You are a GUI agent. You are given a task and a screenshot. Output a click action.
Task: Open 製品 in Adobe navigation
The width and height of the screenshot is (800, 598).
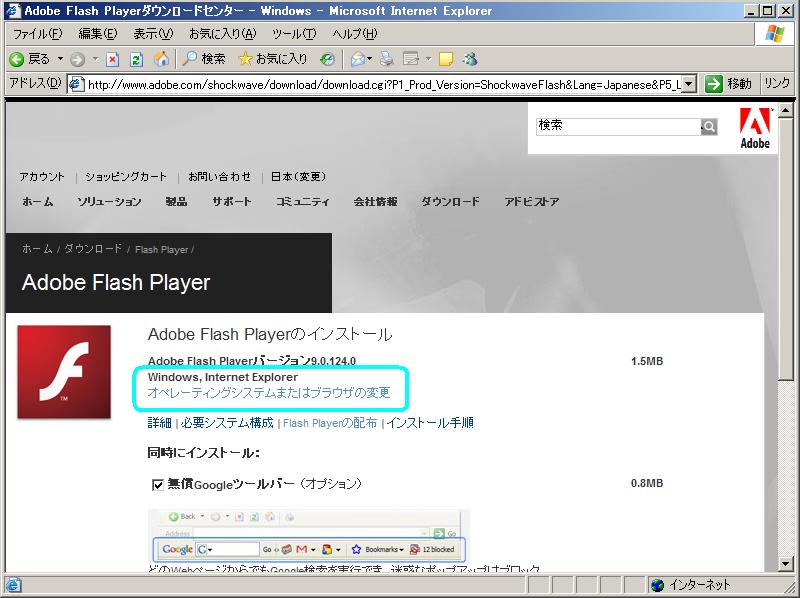pyautogui.click(x=177, y=202)
